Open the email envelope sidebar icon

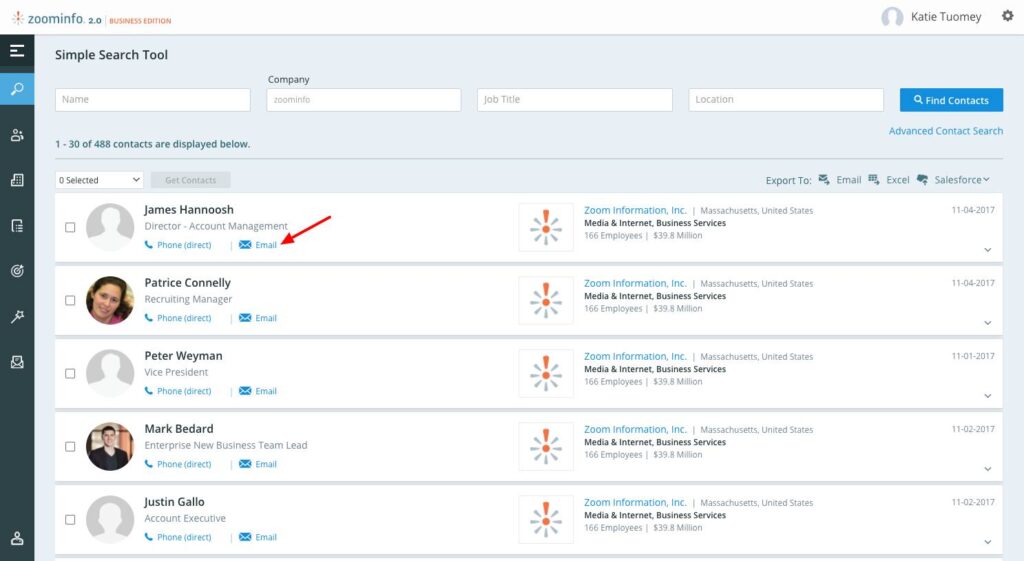coord(17,362)
